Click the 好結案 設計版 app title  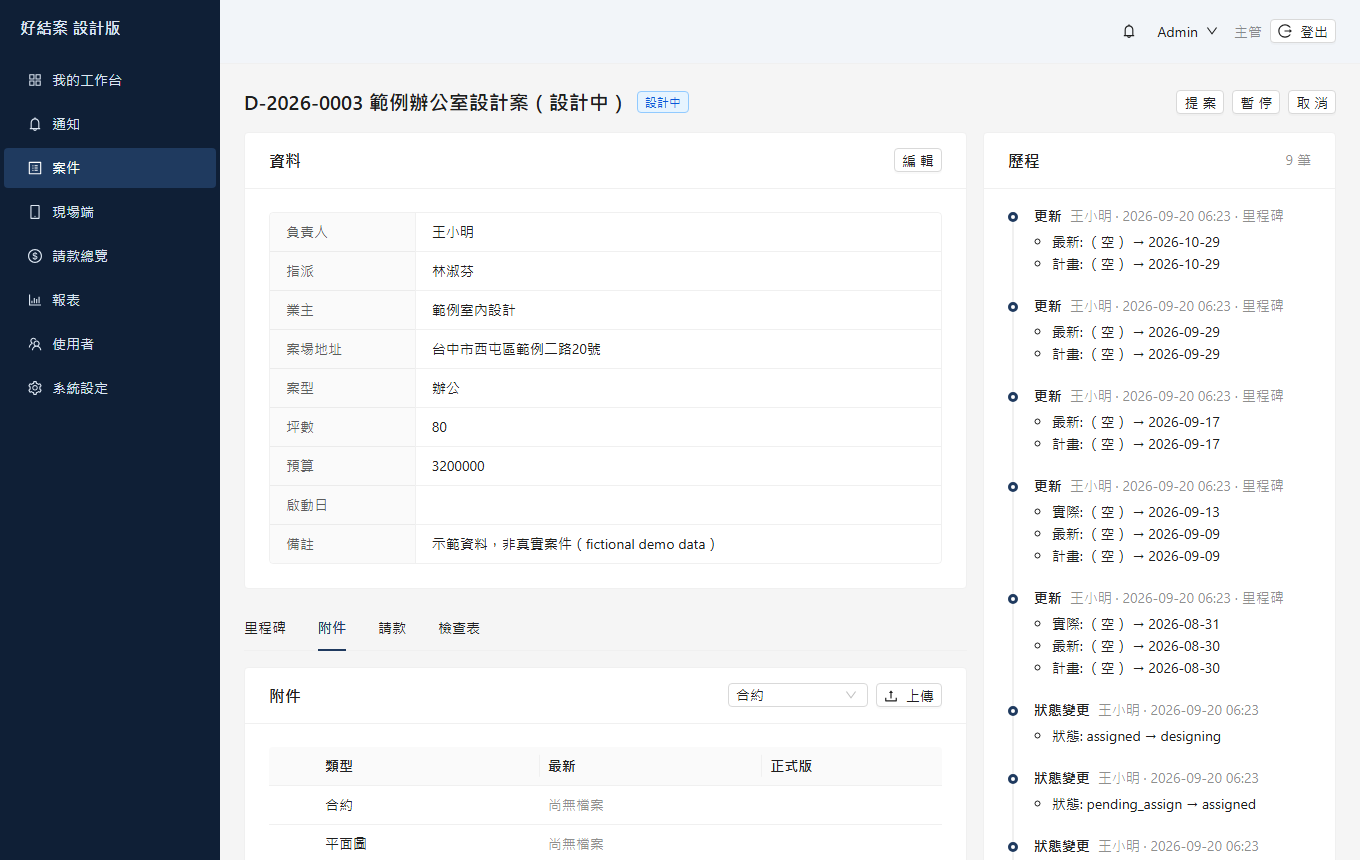70,28
